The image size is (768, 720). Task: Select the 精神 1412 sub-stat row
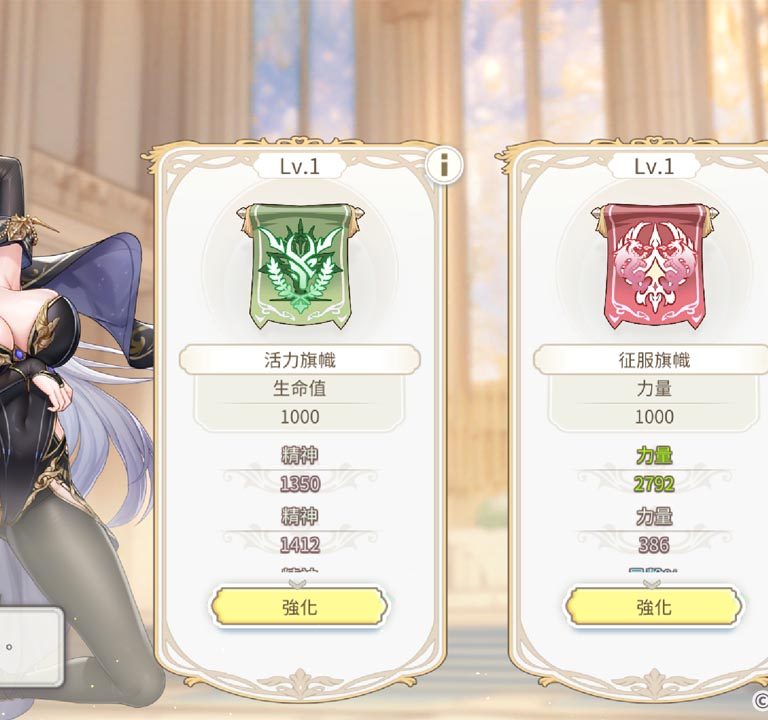[x=300, y=530]
